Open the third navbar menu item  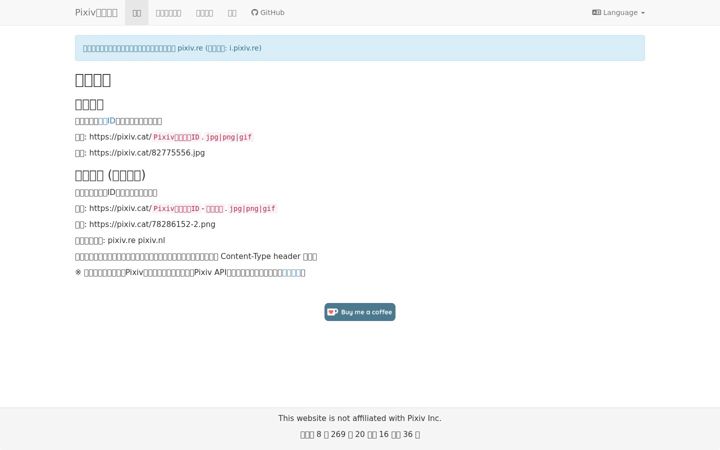click(204, 12)
